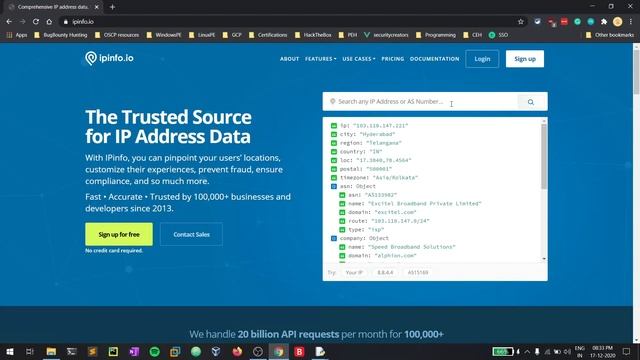
Task: Try the Your IP example
Action: [354, 272]
